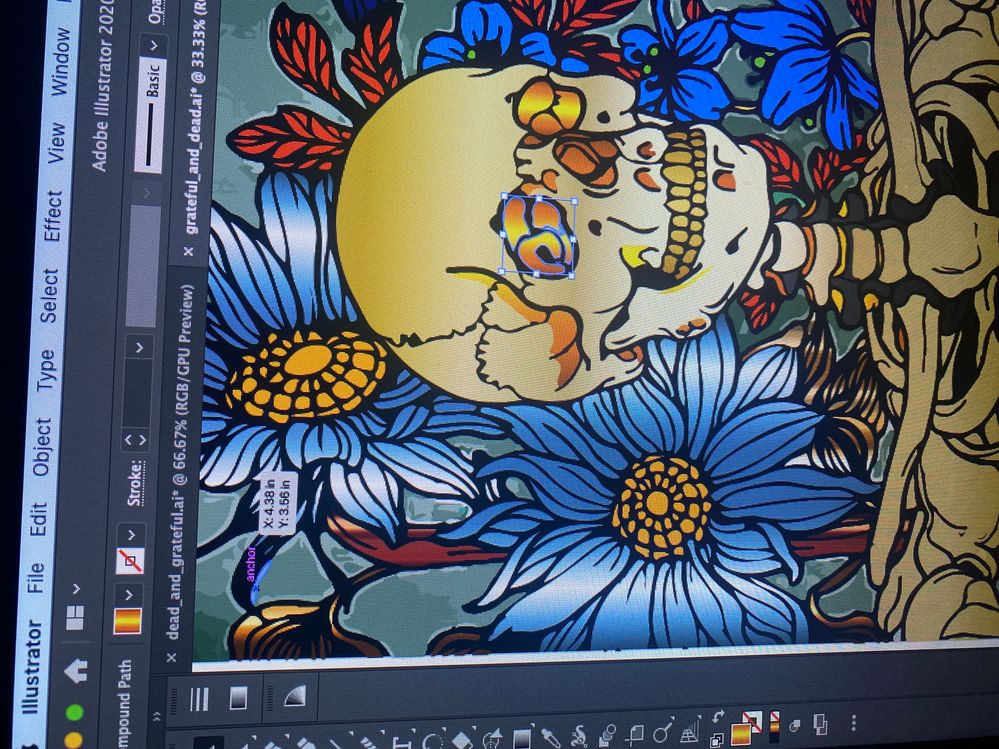This screenshot has width=999, height=749.
Task: Expand the Arrange Documents dropdown arrow
Action: (x=76, y=588)
